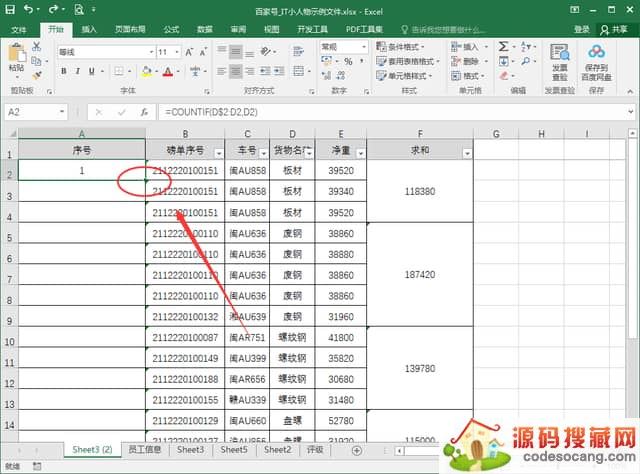The image size is (640, 474).
Task: Click the 登录 login link
Action: [582, 30]
